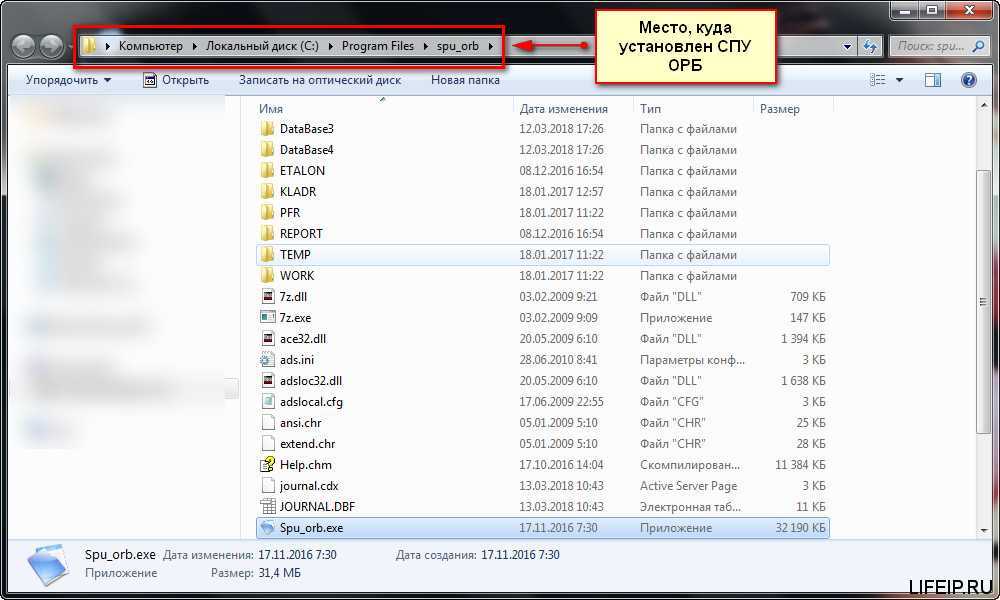Select the DataBase3 folder
The height and width of the screenshot is (600, 1000).
(306, 129)
